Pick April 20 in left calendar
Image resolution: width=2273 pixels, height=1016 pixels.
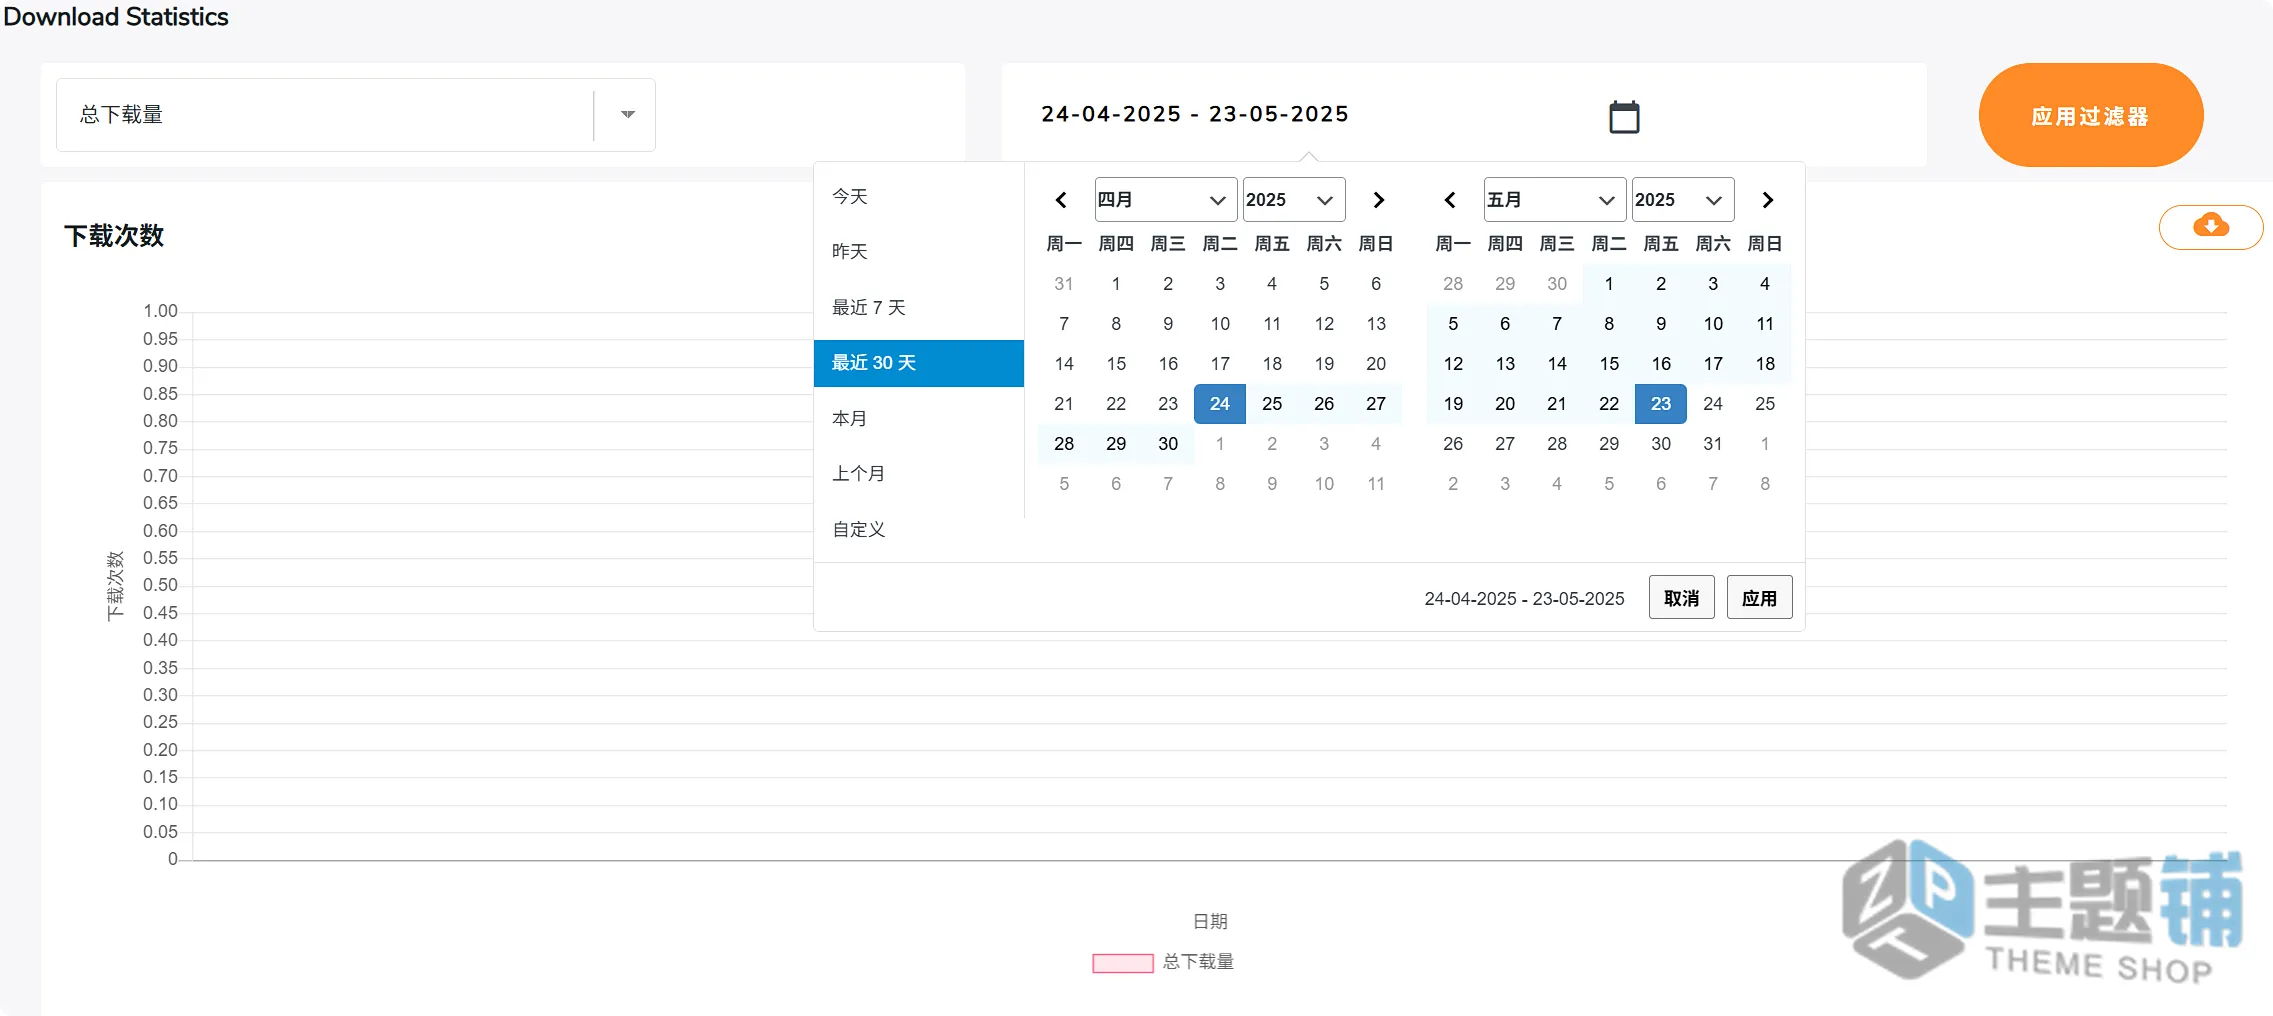click(x=1376, y=364)
